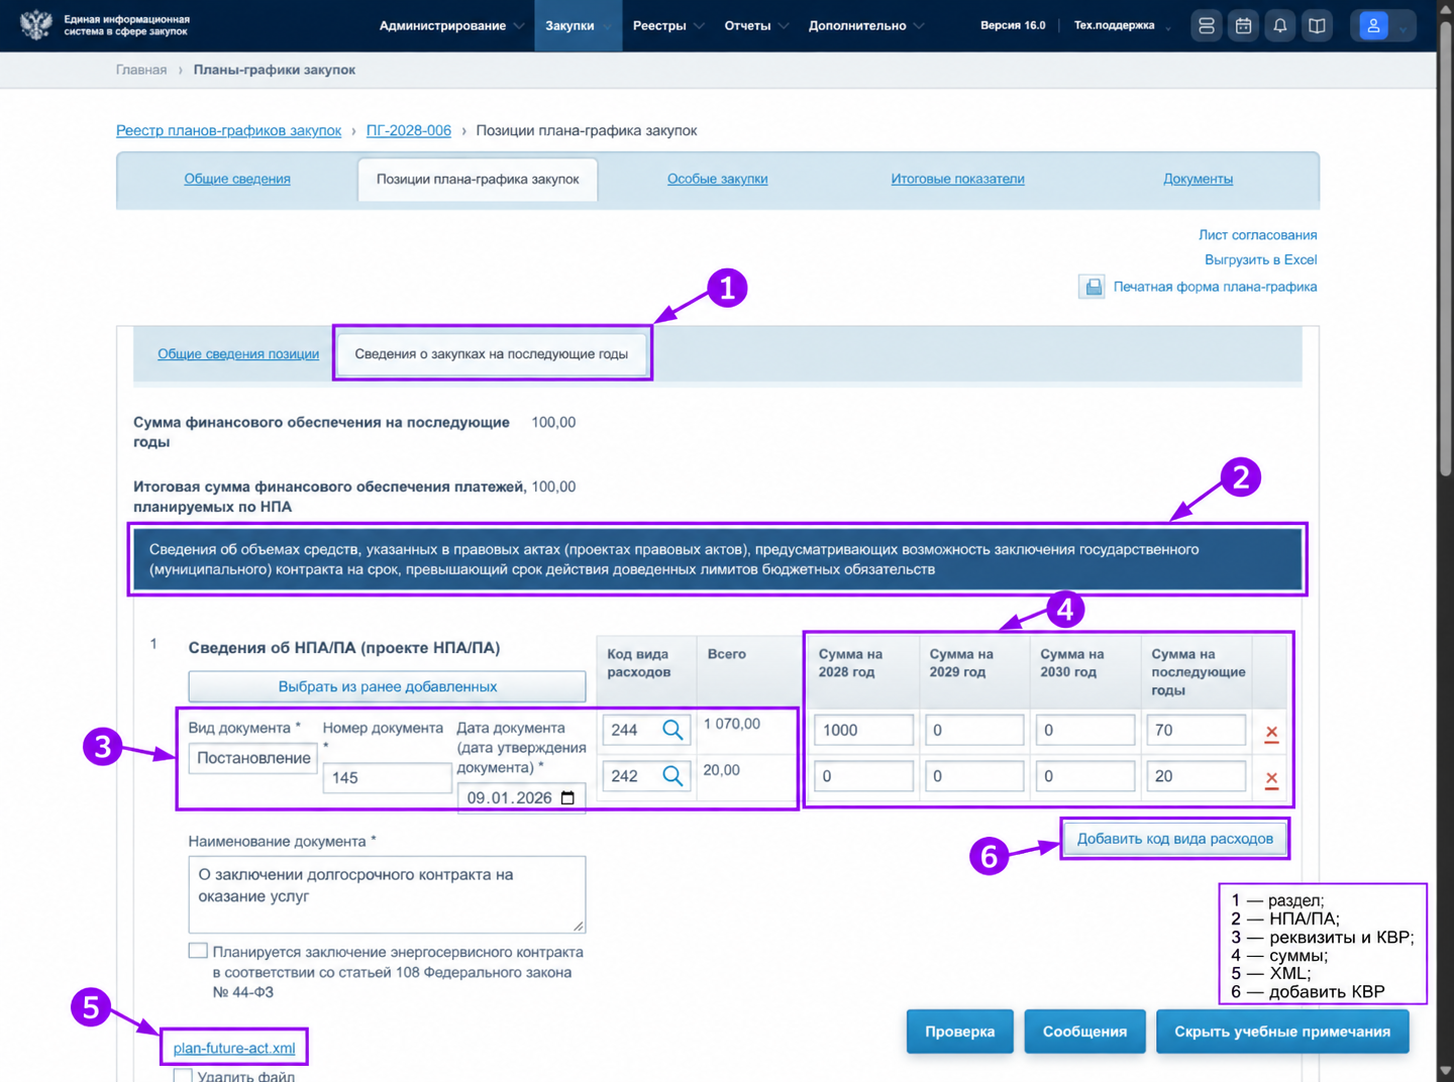The image size is (1454, 1082).
Task: Click the Проверка button
Action: pyautogui.click(x=960, y=1031)
